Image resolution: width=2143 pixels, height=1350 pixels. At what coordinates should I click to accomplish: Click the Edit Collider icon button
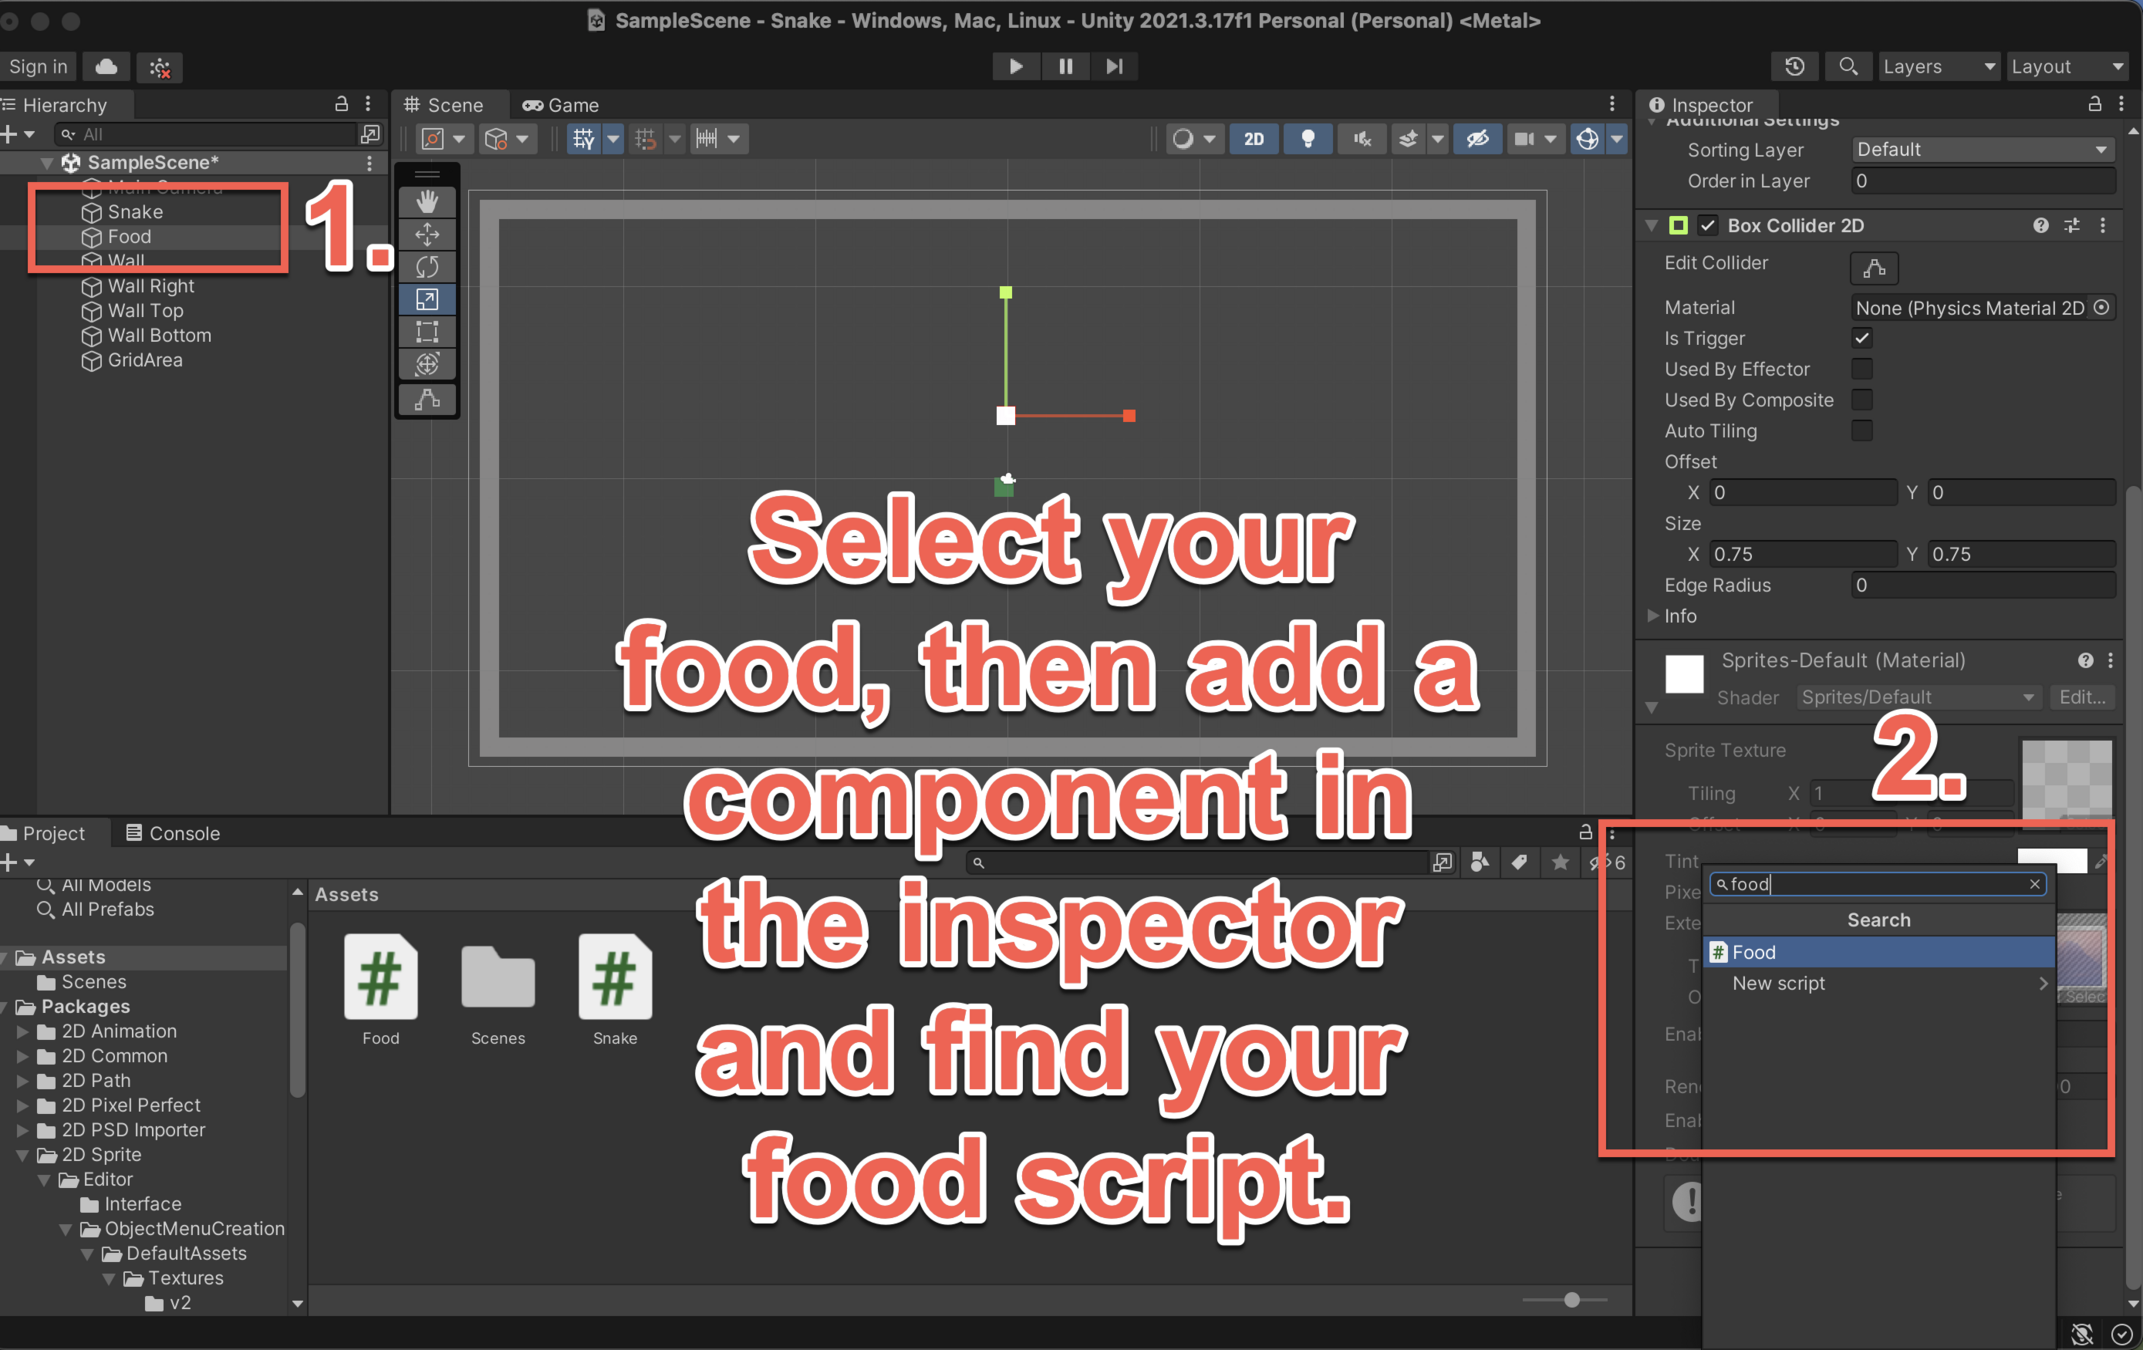1874,268
